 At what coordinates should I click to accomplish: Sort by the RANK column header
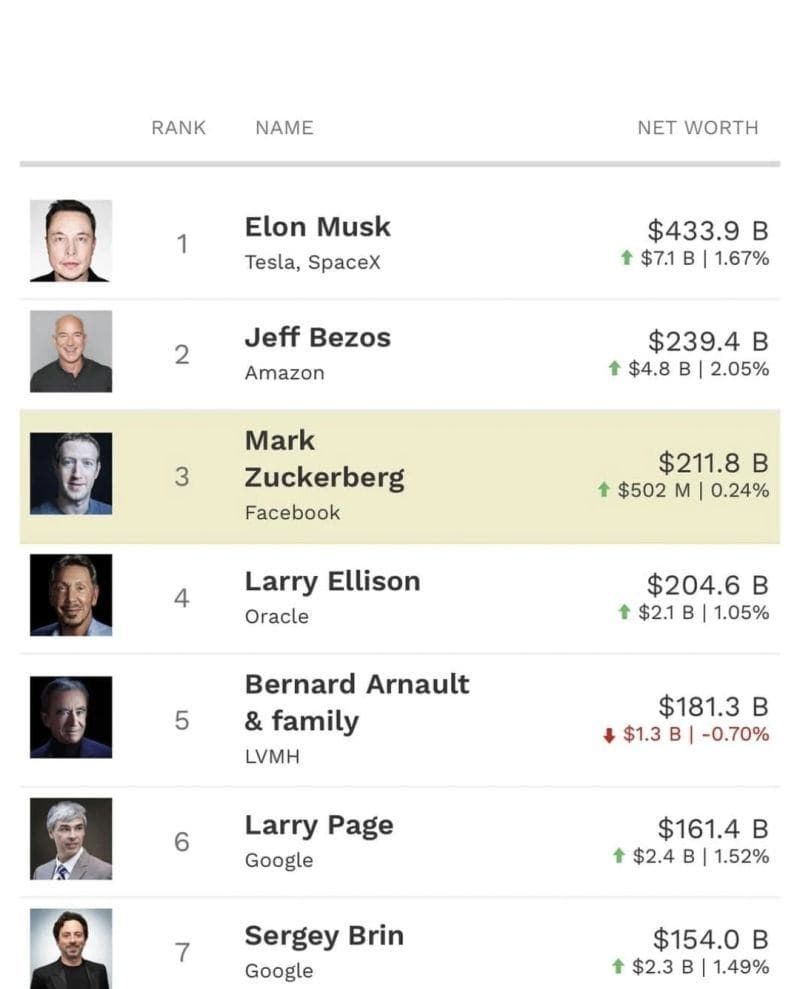178,128
